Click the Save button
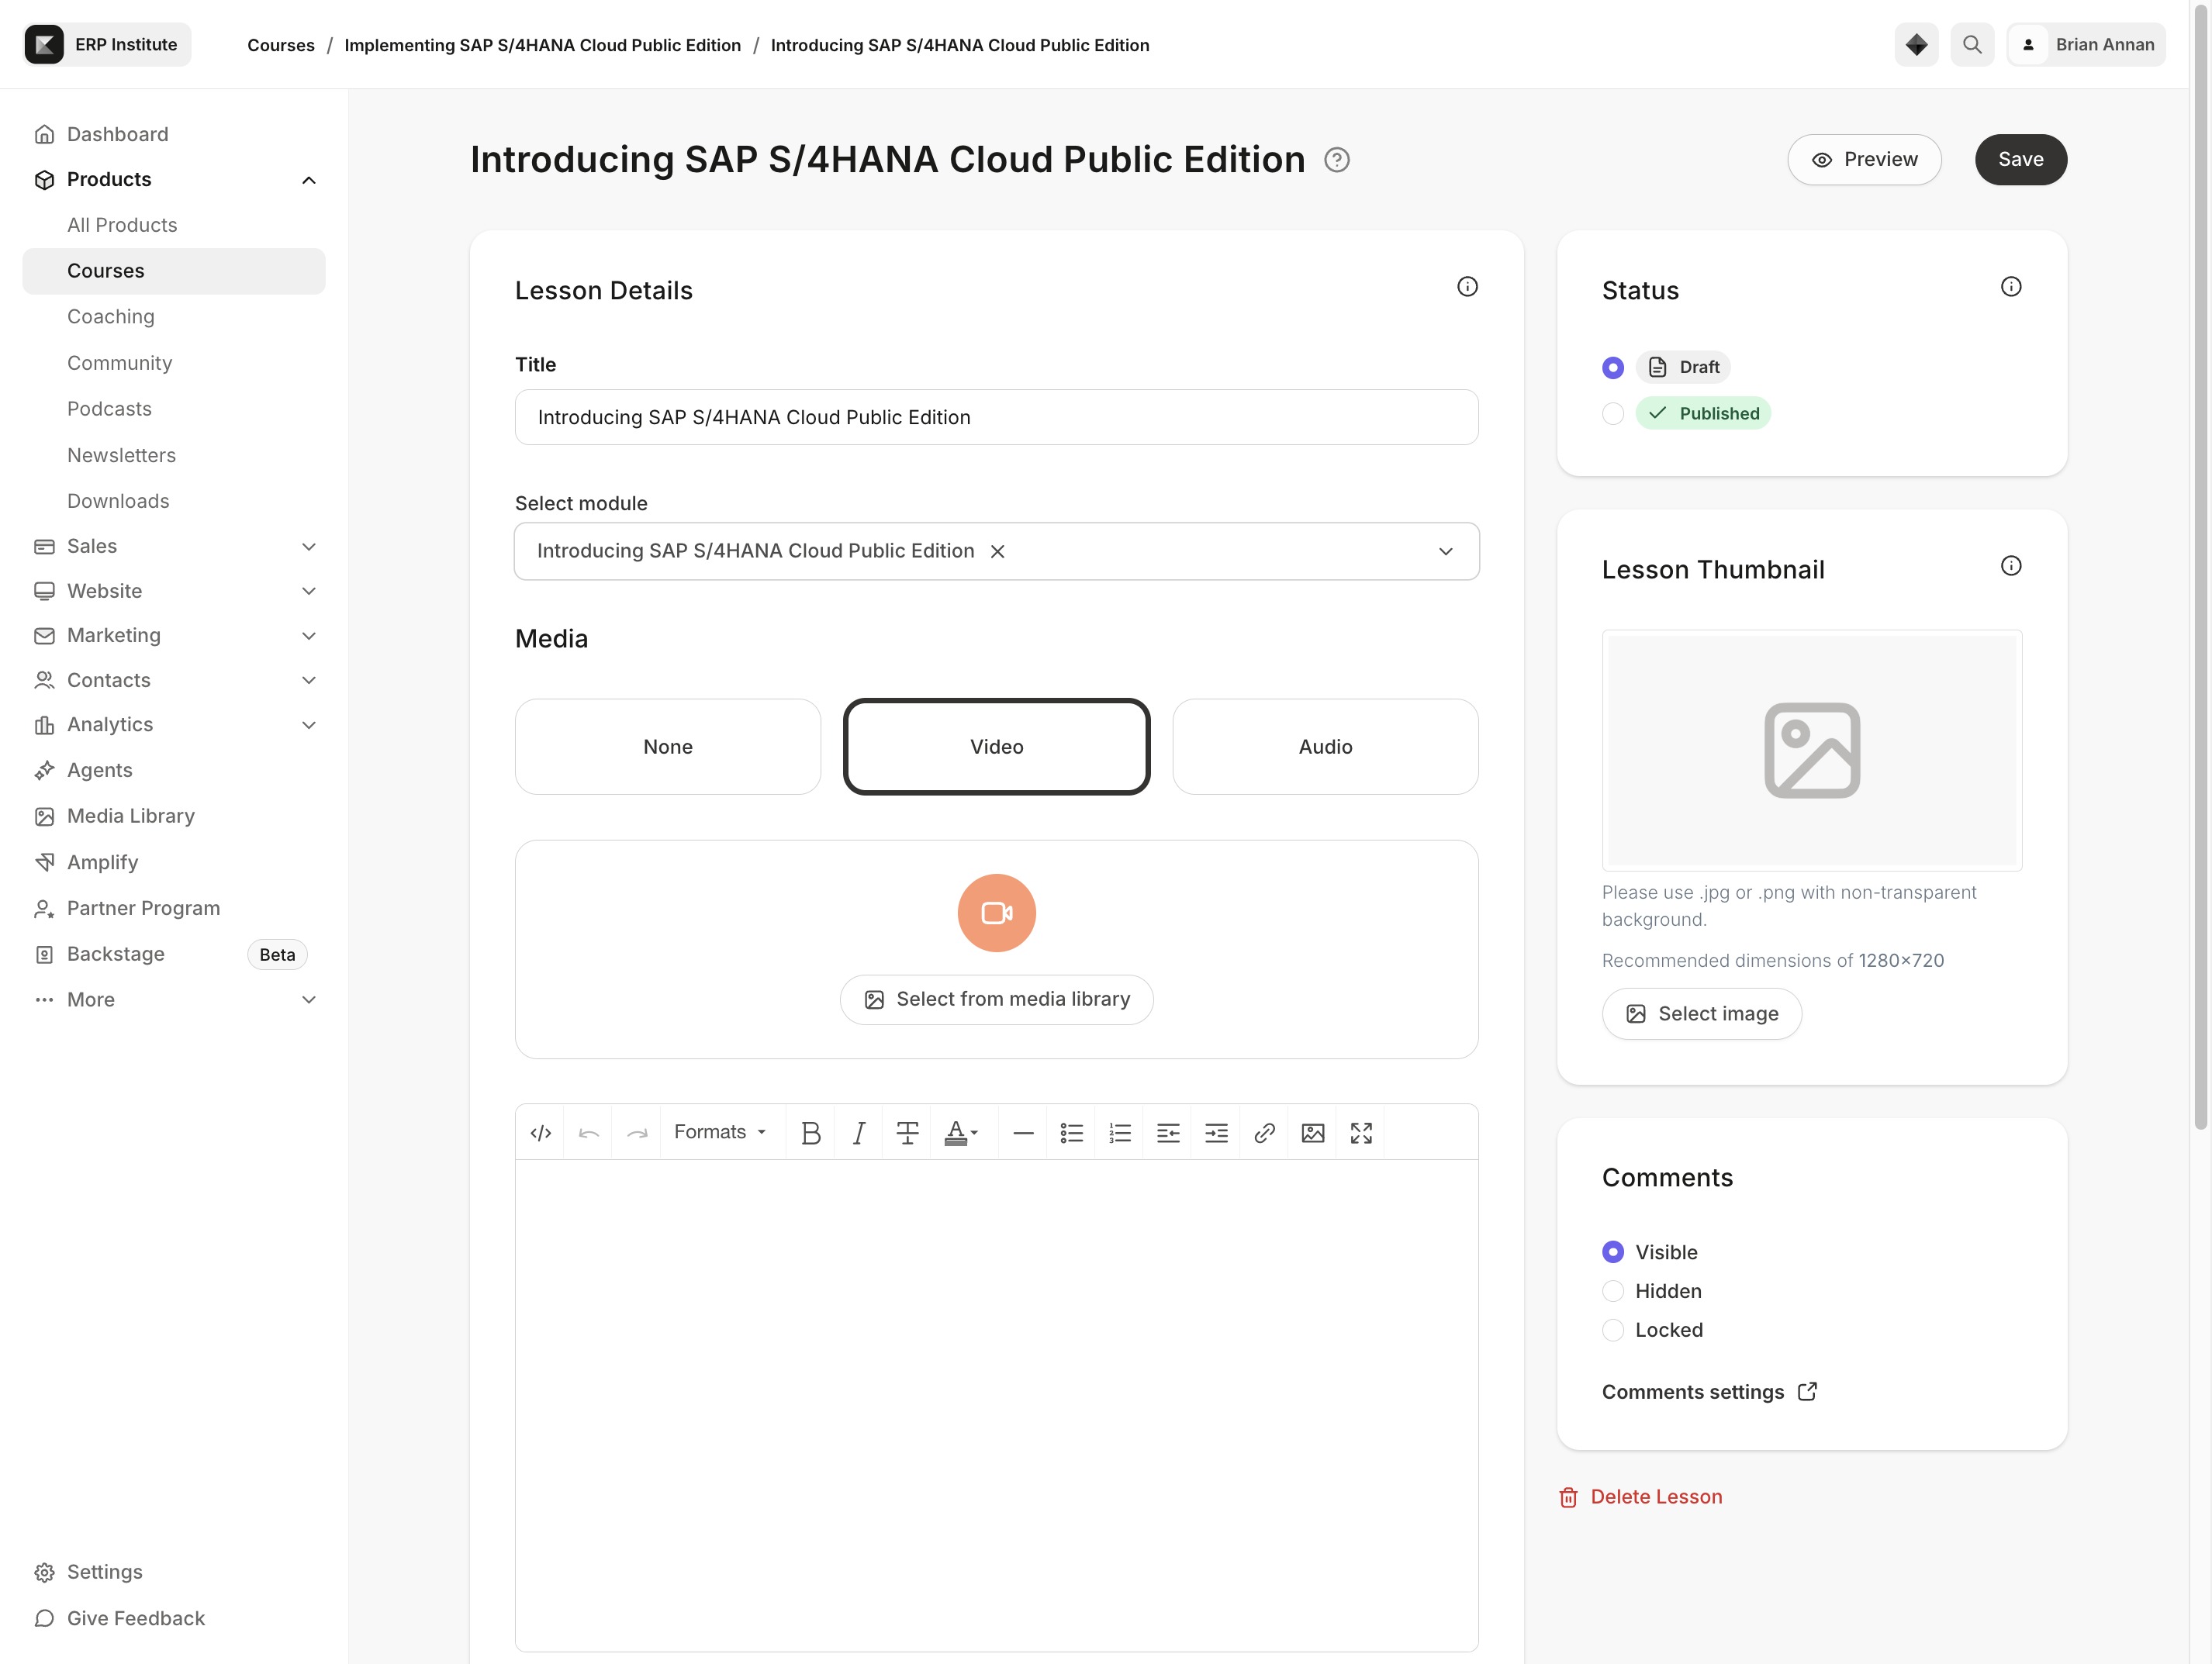Screen dimensions: 2212x1664 [x=2021, y=160]
